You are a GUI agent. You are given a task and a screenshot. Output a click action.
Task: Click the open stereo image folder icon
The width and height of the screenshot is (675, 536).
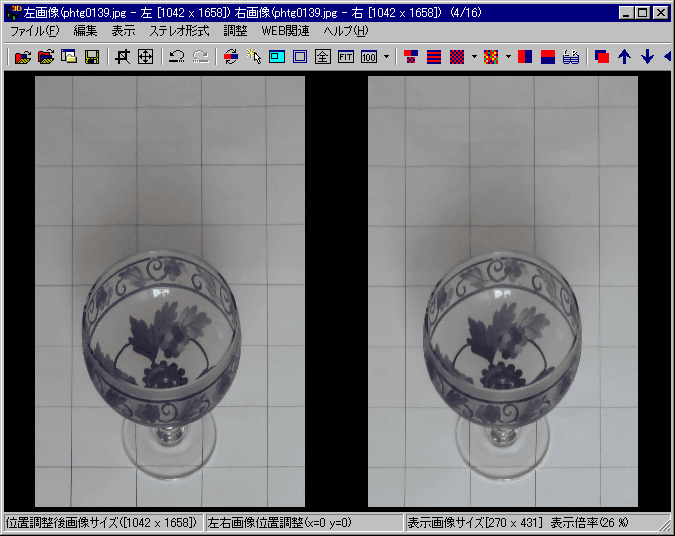click(x=23, y=57)
